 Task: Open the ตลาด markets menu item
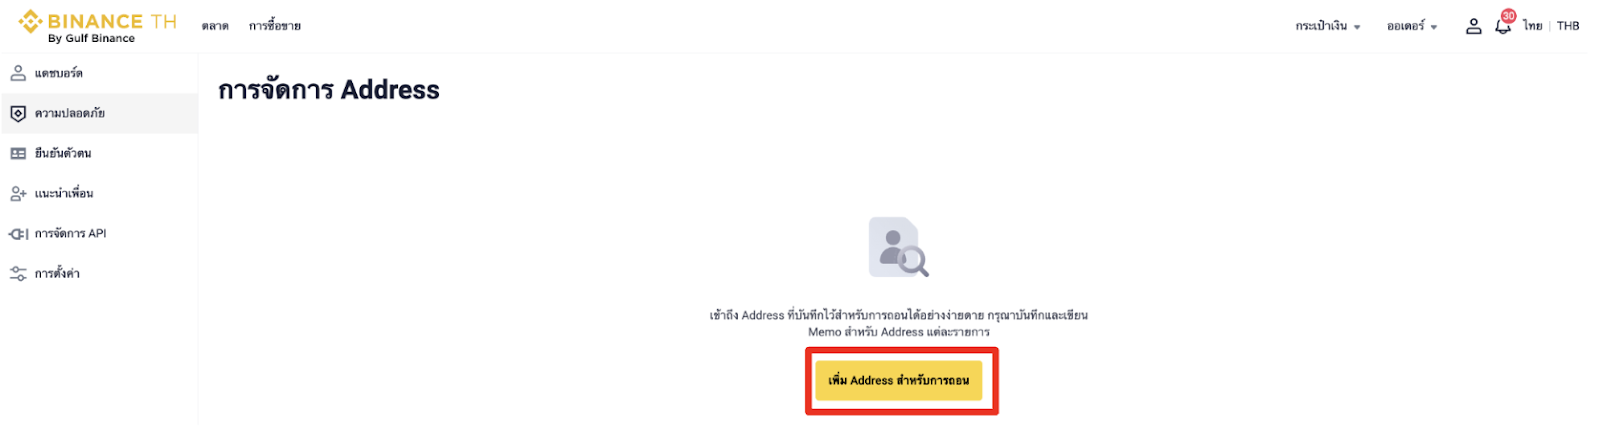pos(215,26)
